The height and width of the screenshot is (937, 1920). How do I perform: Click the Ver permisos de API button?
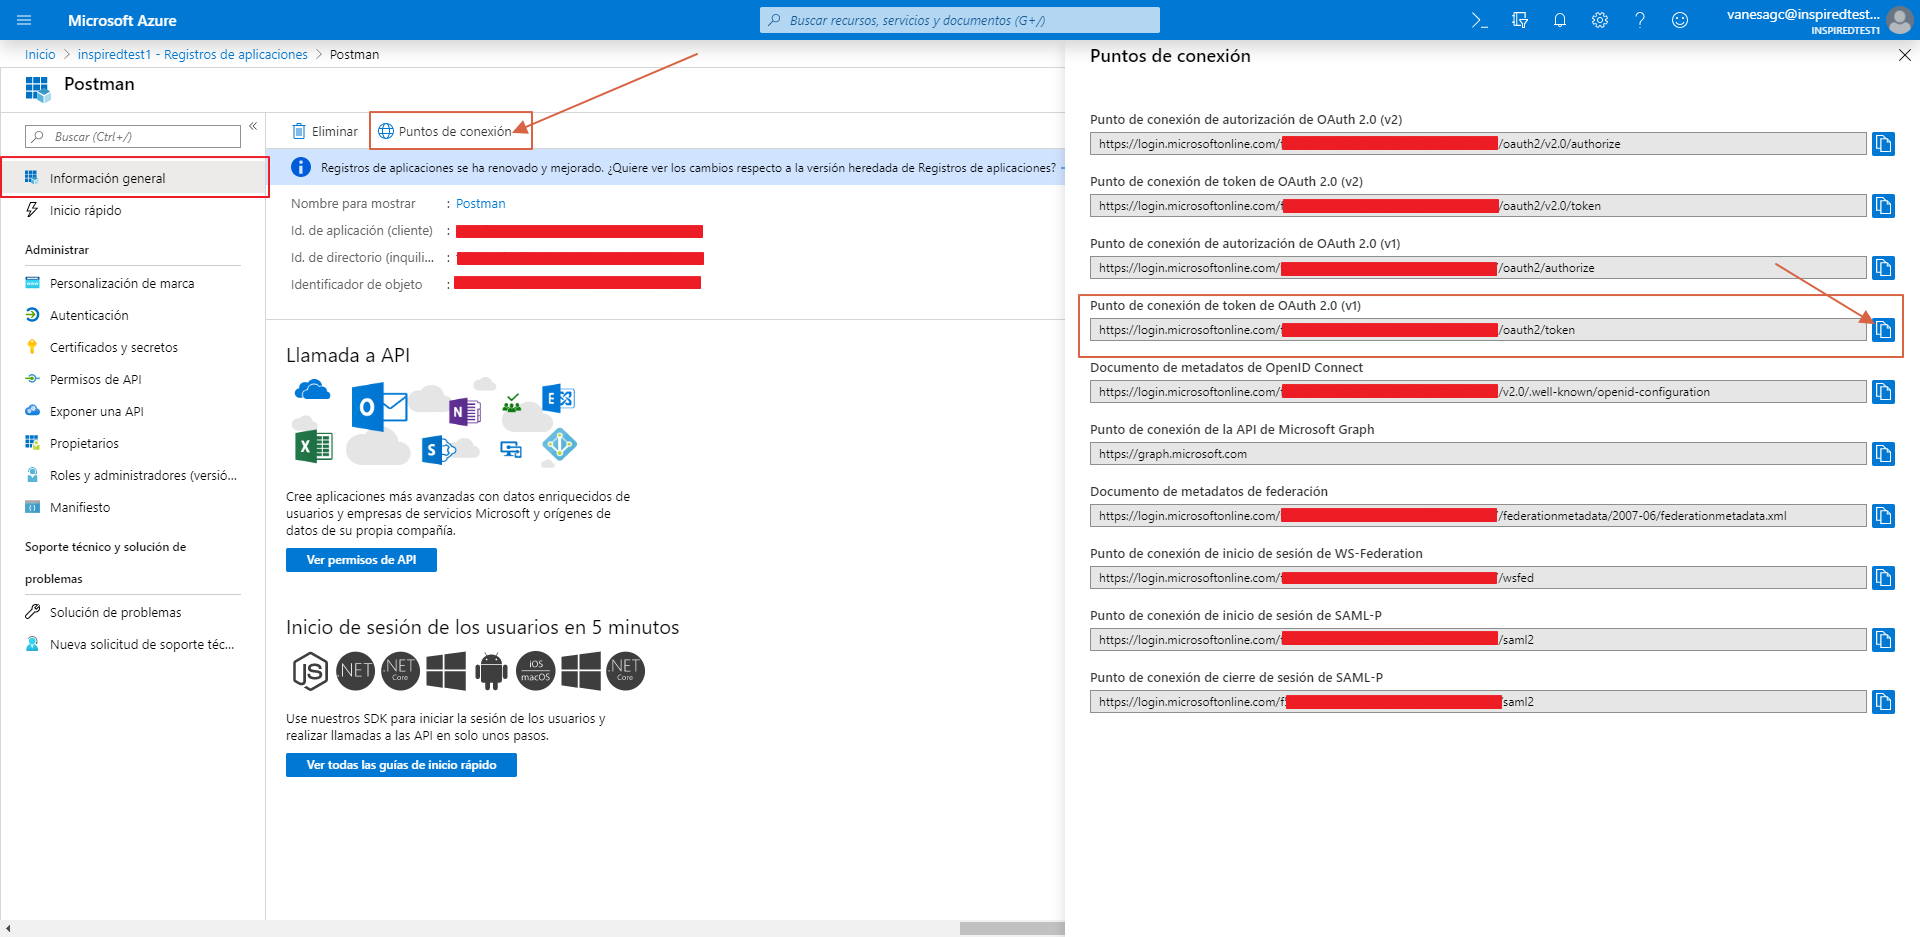tap(361, 560)
